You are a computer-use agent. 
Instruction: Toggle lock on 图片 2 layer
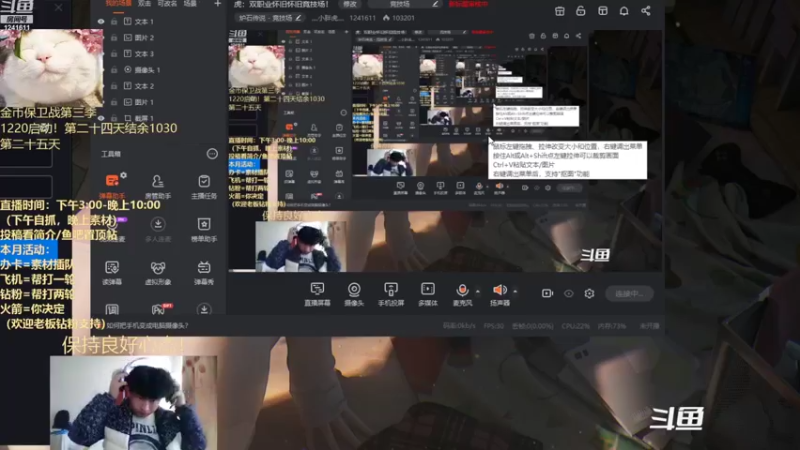[114, 38]
